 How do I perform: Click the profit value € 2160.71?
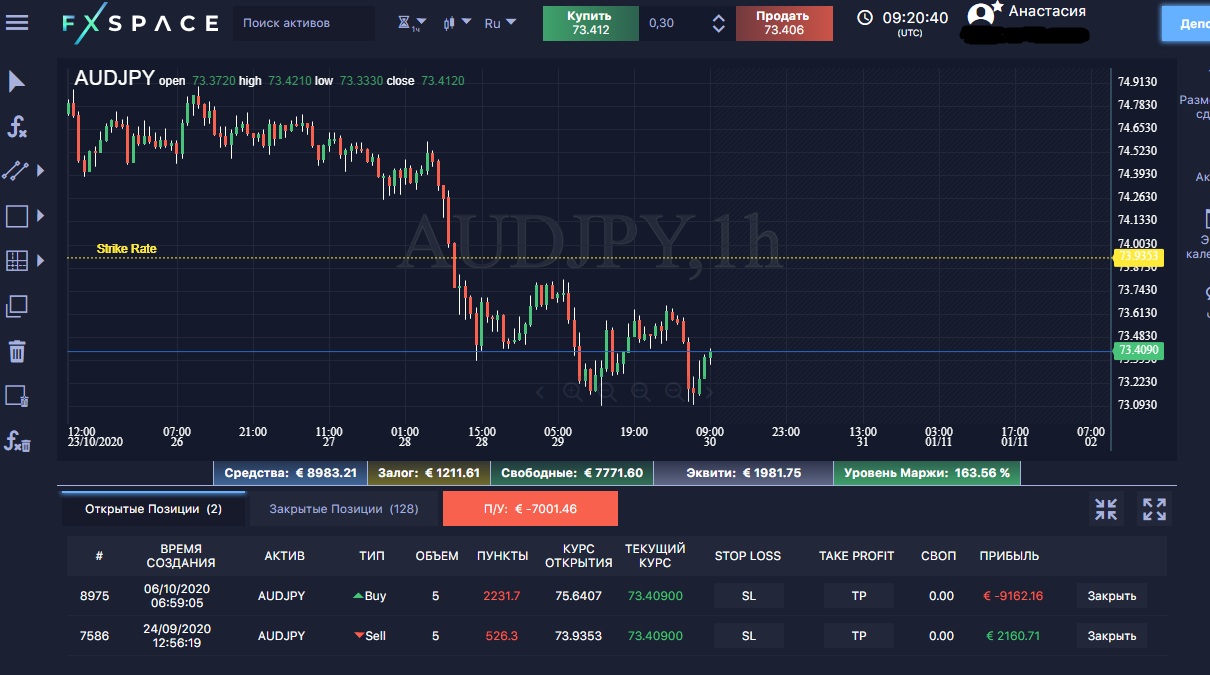(1013, 636)
